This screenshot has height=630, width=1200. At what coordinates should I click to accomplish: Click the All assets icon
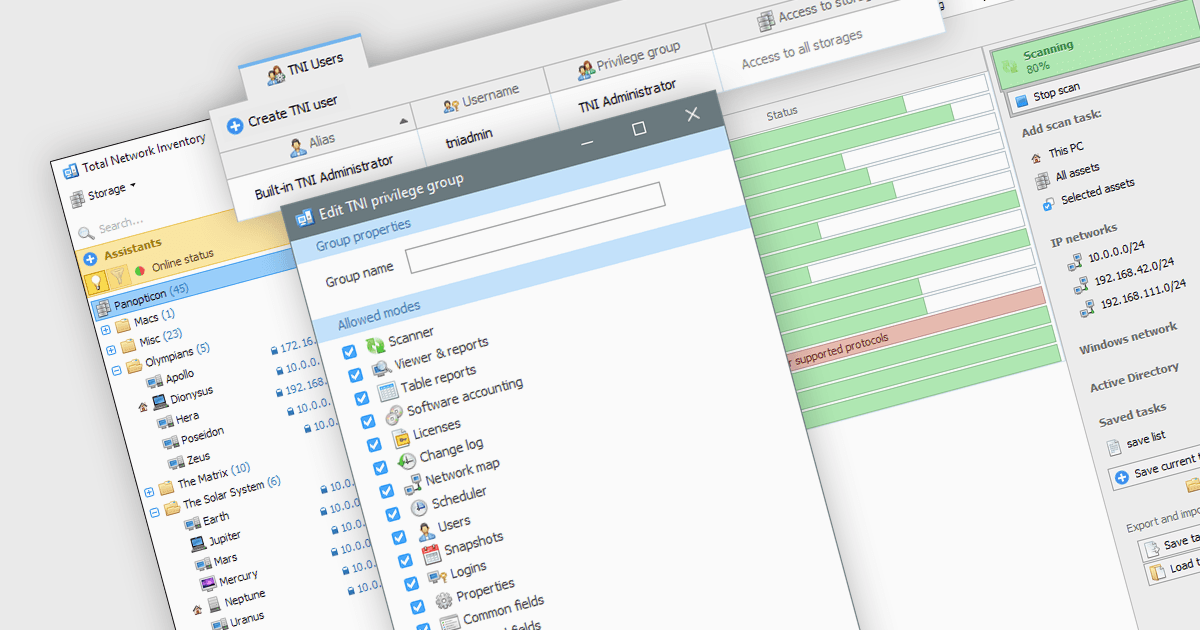click(x=1044, y=179)
